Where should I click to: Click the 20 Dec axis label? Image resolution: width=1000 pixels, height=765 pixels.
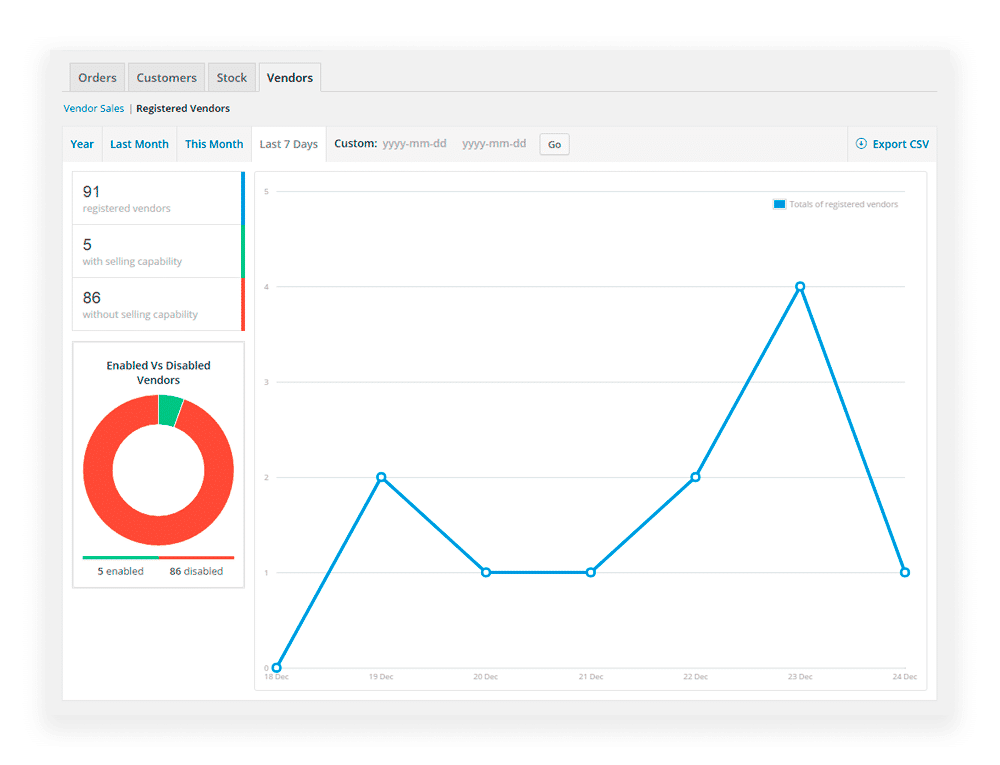[x=485, y=677]
